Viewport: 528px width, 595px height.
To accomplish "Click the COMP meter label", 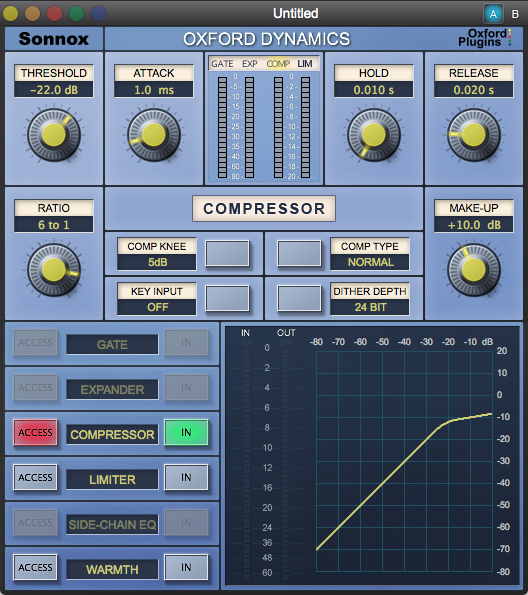I will pyautogui.click(x=278, y=64).
